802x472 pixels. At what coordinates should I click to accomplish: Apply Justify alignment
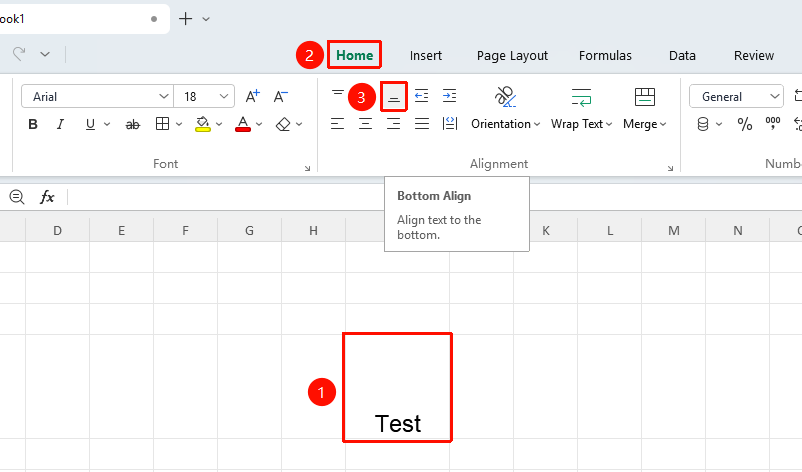(x=421, y=124)
